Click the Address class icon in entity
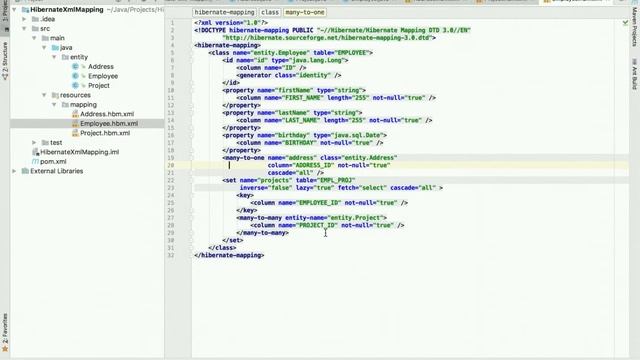640x360 pixels. coord(75,67)
